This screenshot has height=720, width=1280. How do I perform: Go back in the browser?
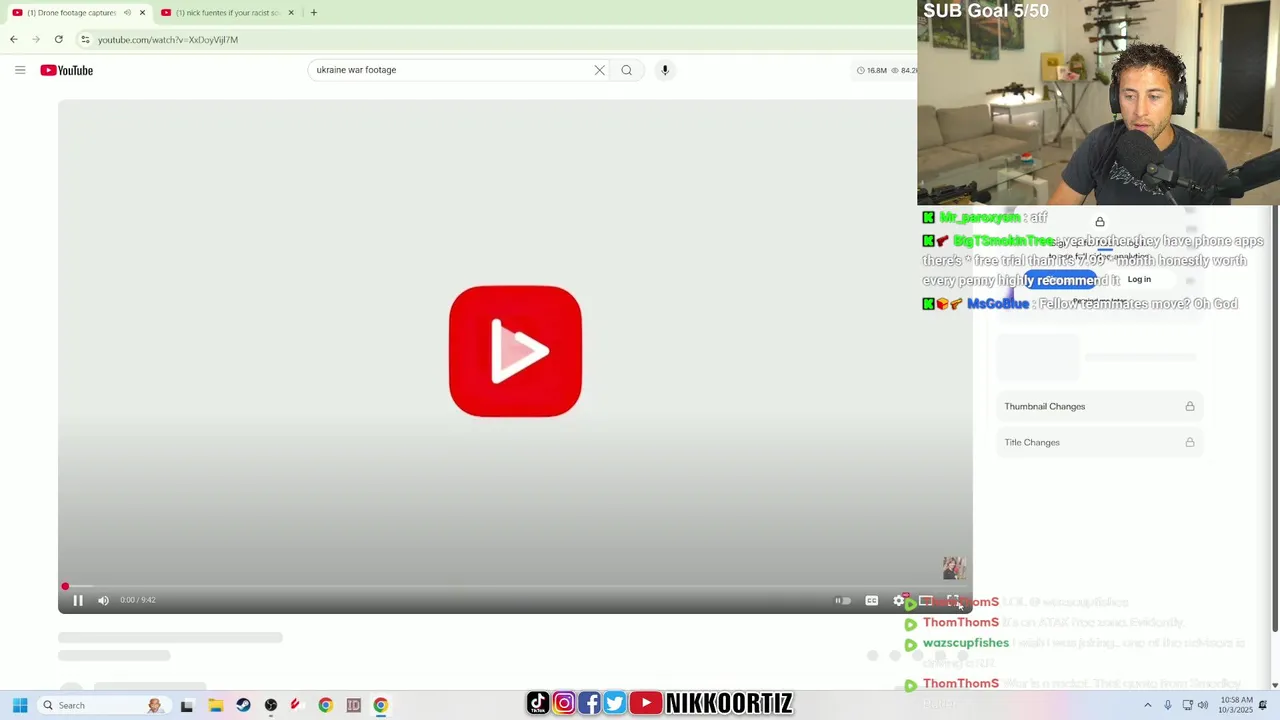14,40
